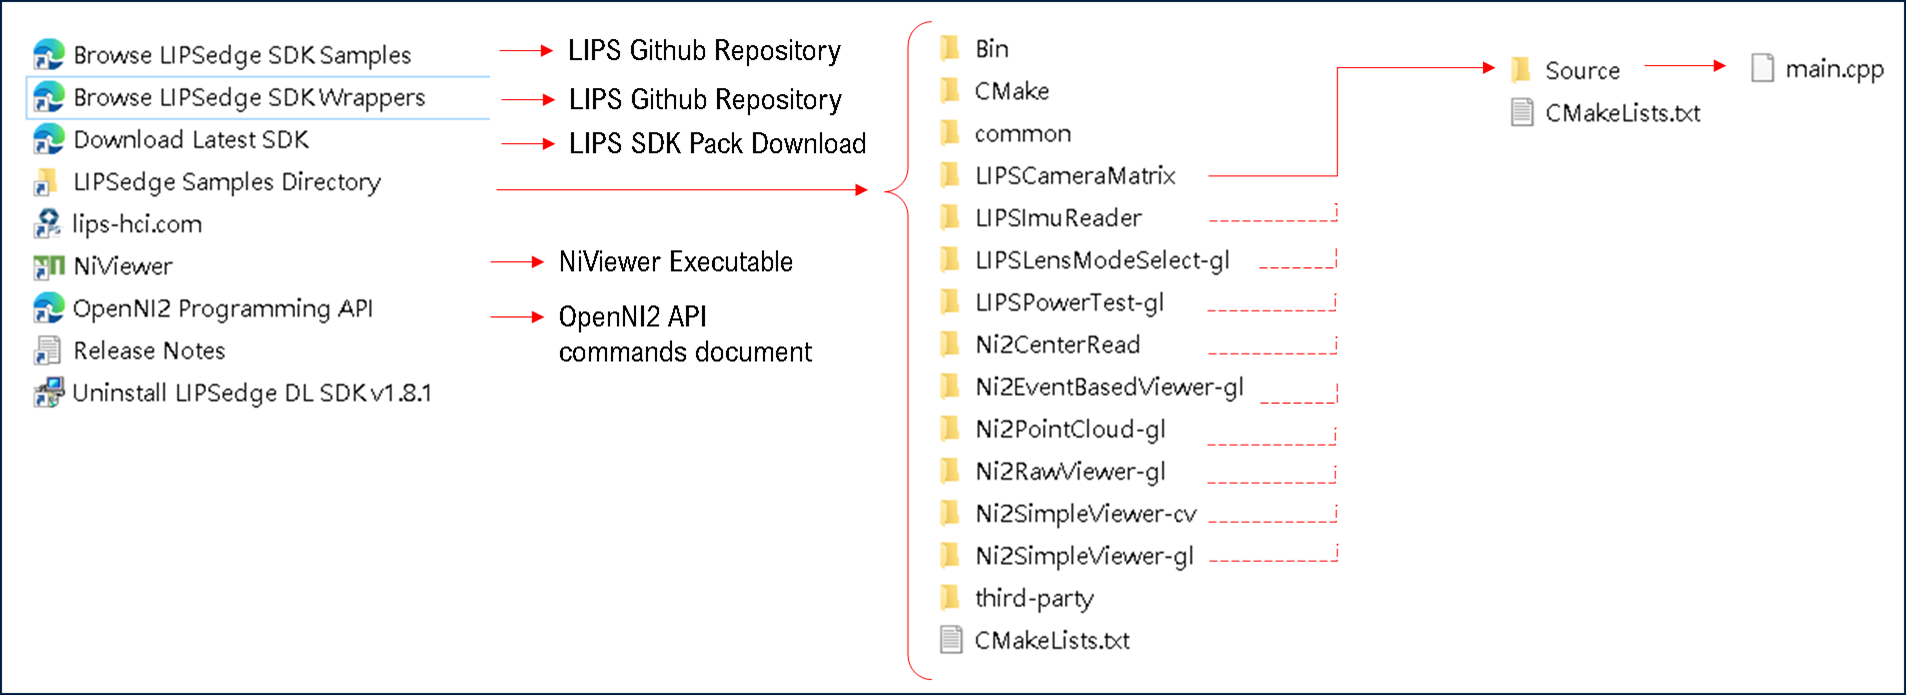Screen dimensions: 1906x695
Task: Open the common folder
Action: (x=1022, y=133)
